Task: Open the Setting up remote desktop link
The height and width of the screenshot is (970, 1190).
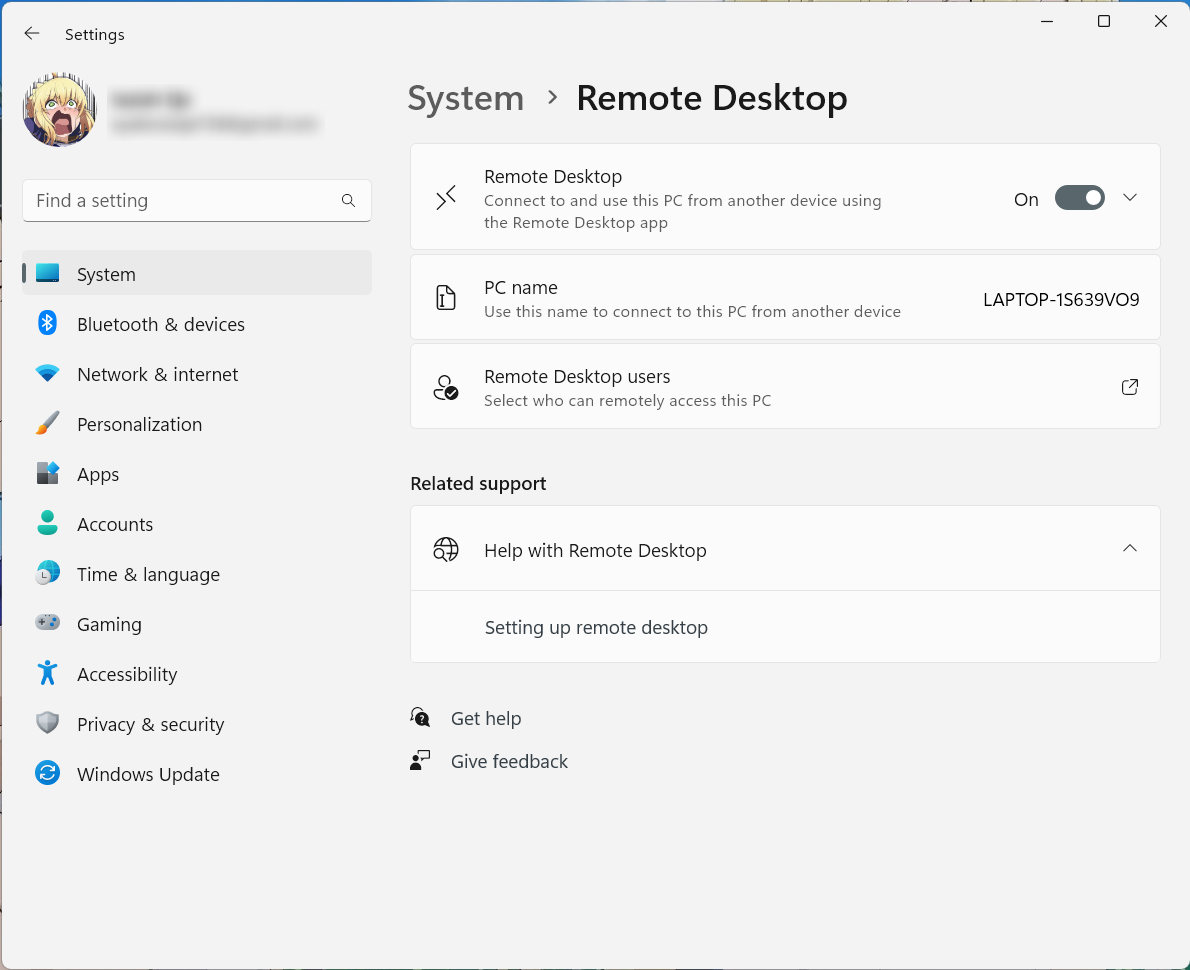Action: 596,627
